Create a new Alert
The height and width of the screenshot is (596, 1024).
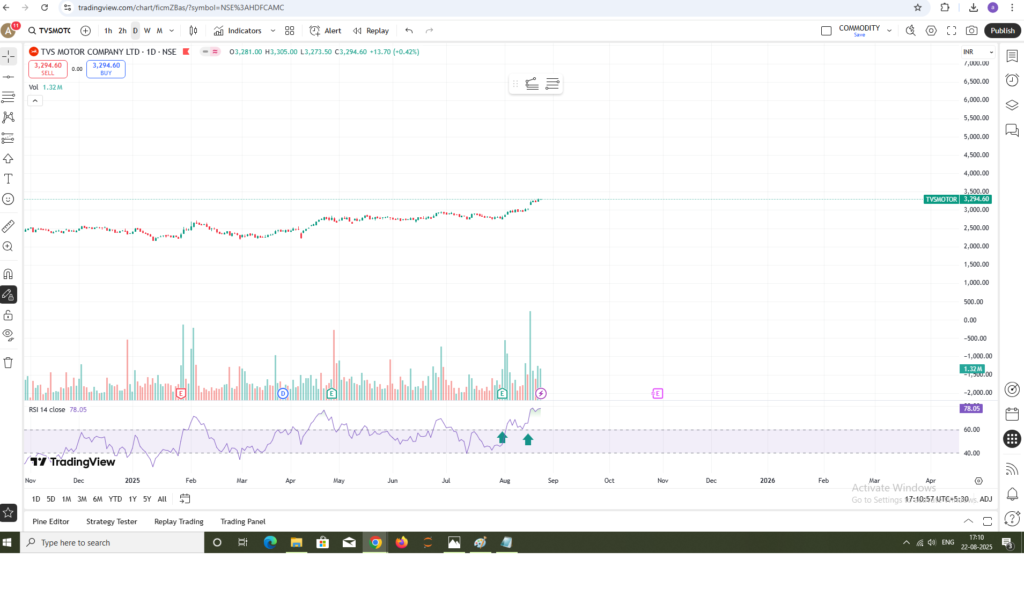(325, 31)
